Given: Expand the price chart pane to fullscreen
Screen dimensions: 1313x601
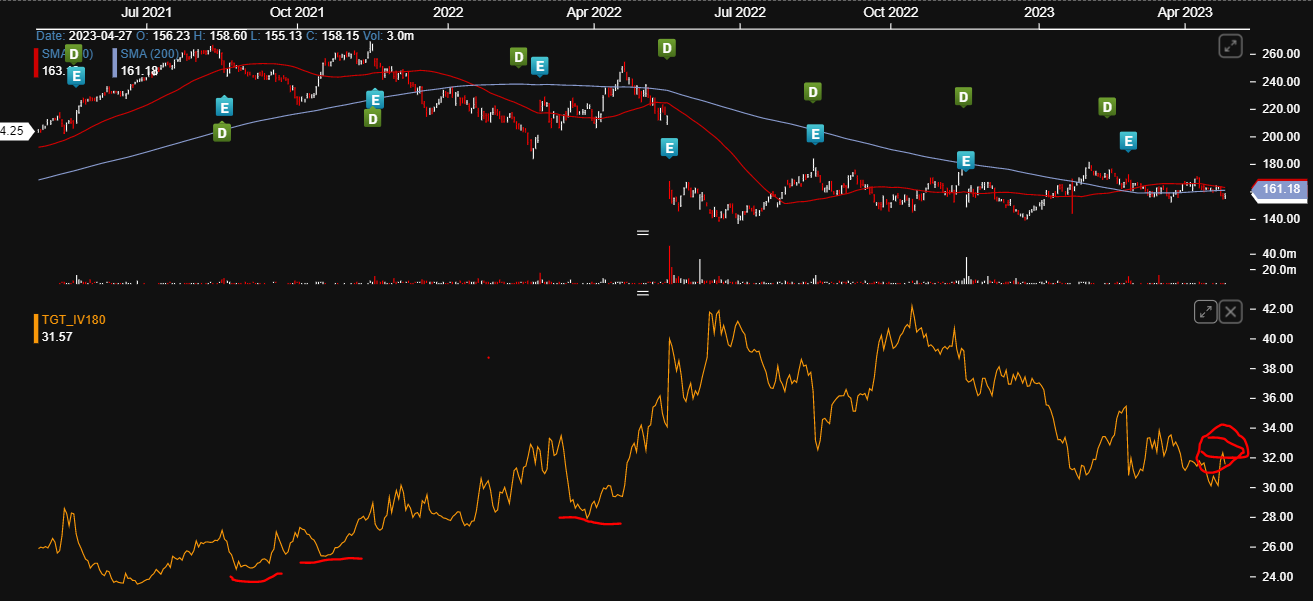Looking at the screenshot, I should pos(1231,46).
